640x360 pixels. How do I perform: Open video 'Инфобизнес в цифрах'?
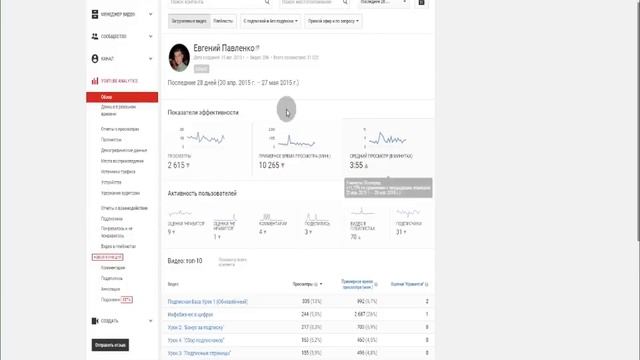tap(190, 315)
